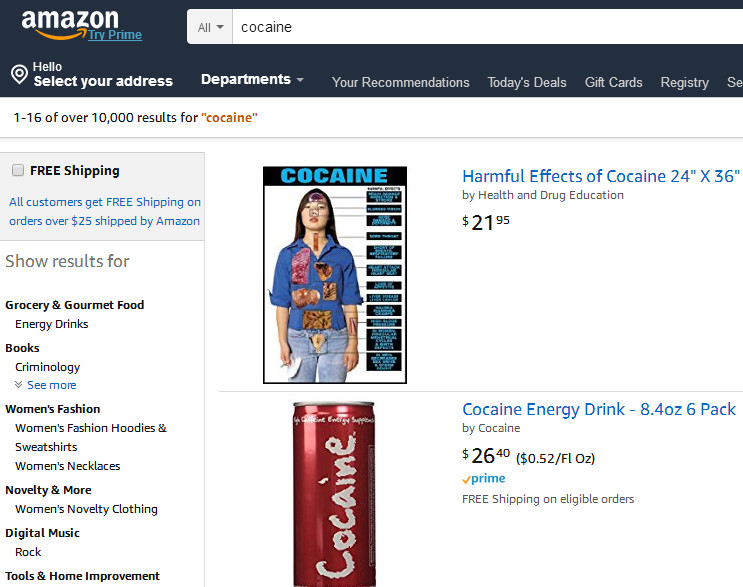
Task: Open Harmful Effects of Cocaine poster title
Action: [600, 176]
